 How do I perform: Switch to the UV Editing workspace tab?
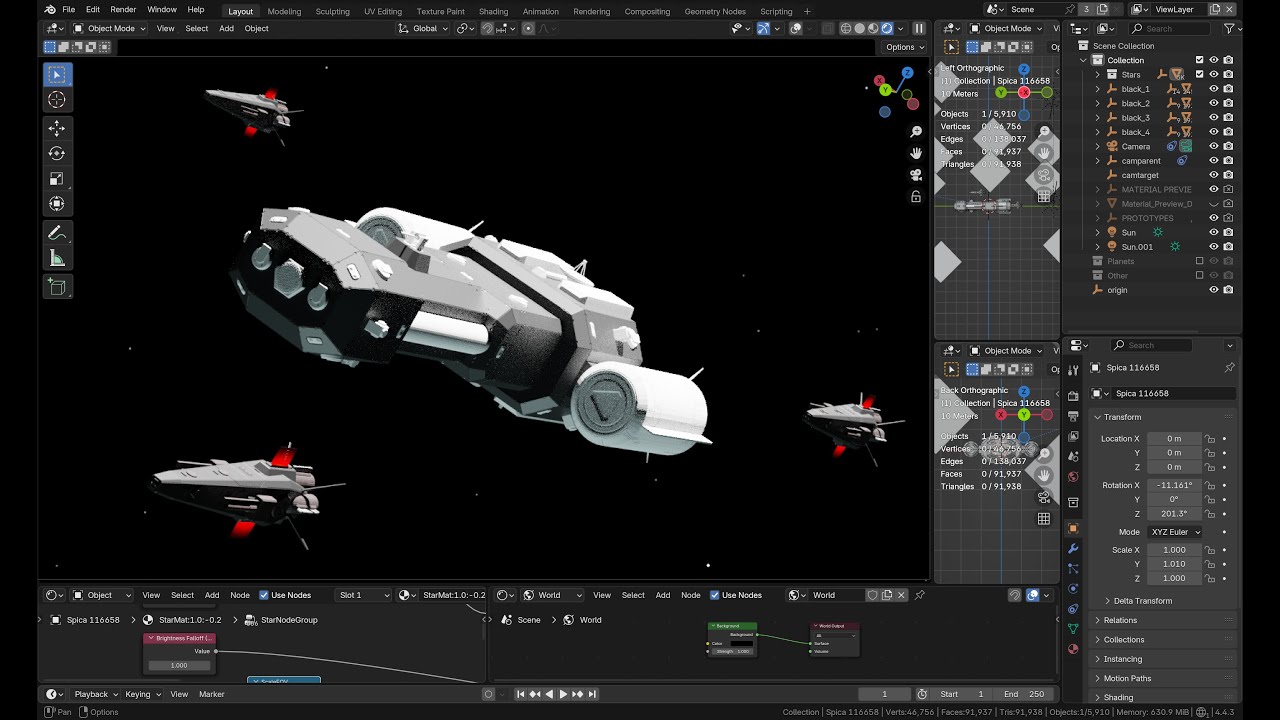pyautogui.click(x=383, y=11)
